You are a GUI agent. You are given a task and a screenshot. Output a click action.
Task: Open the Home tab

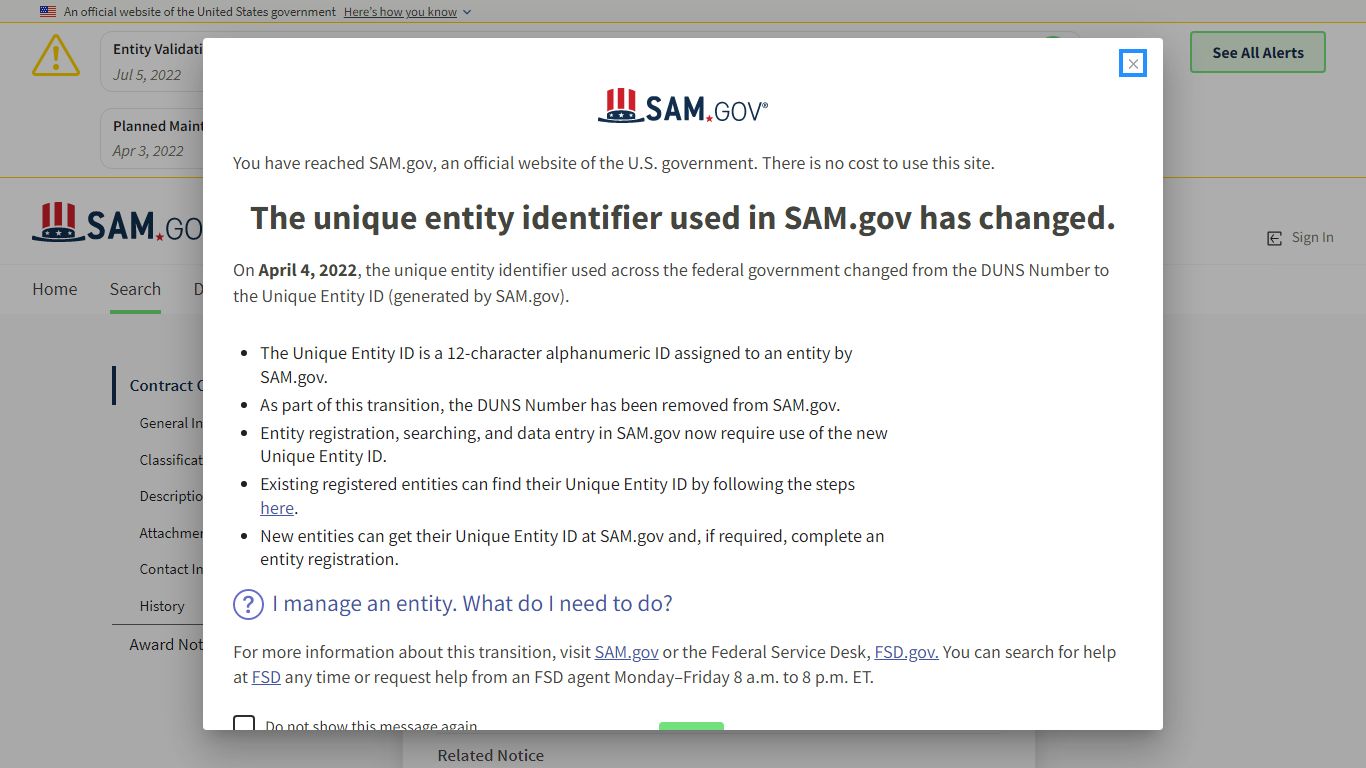point(54,289)
